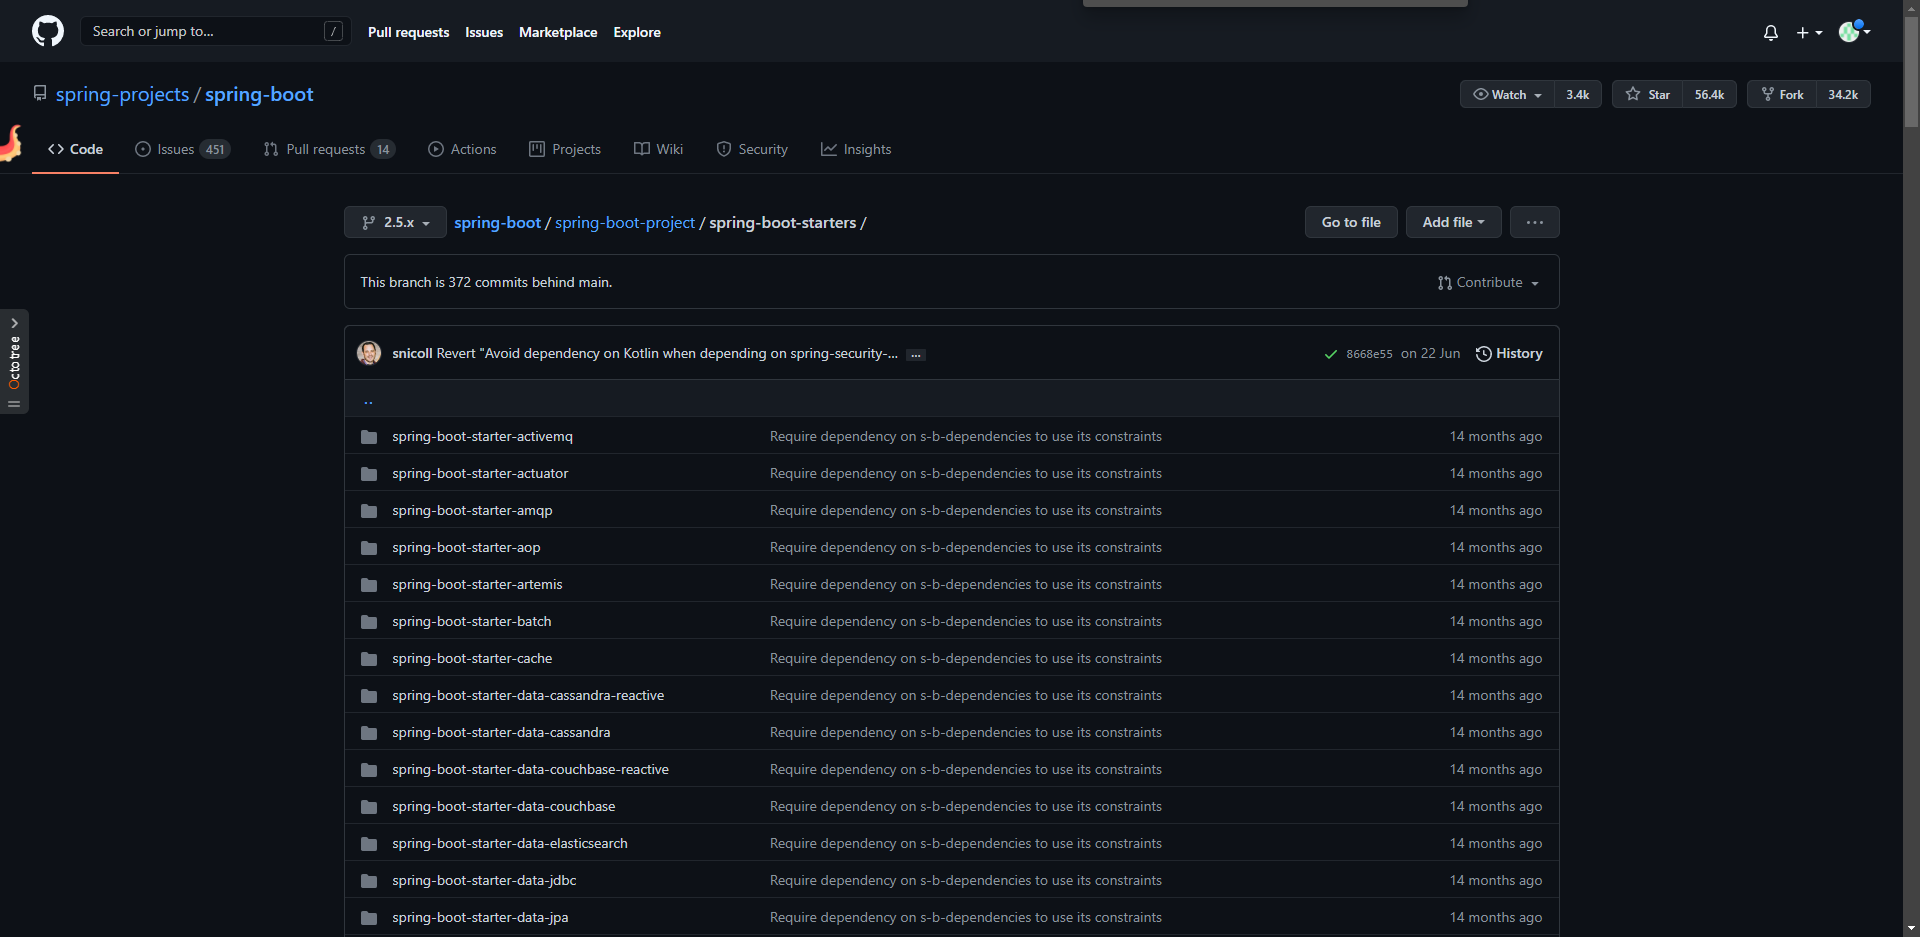1920x937 pixels.
Task: Click the green commit status checkmark
Action: pos(1330,354)
